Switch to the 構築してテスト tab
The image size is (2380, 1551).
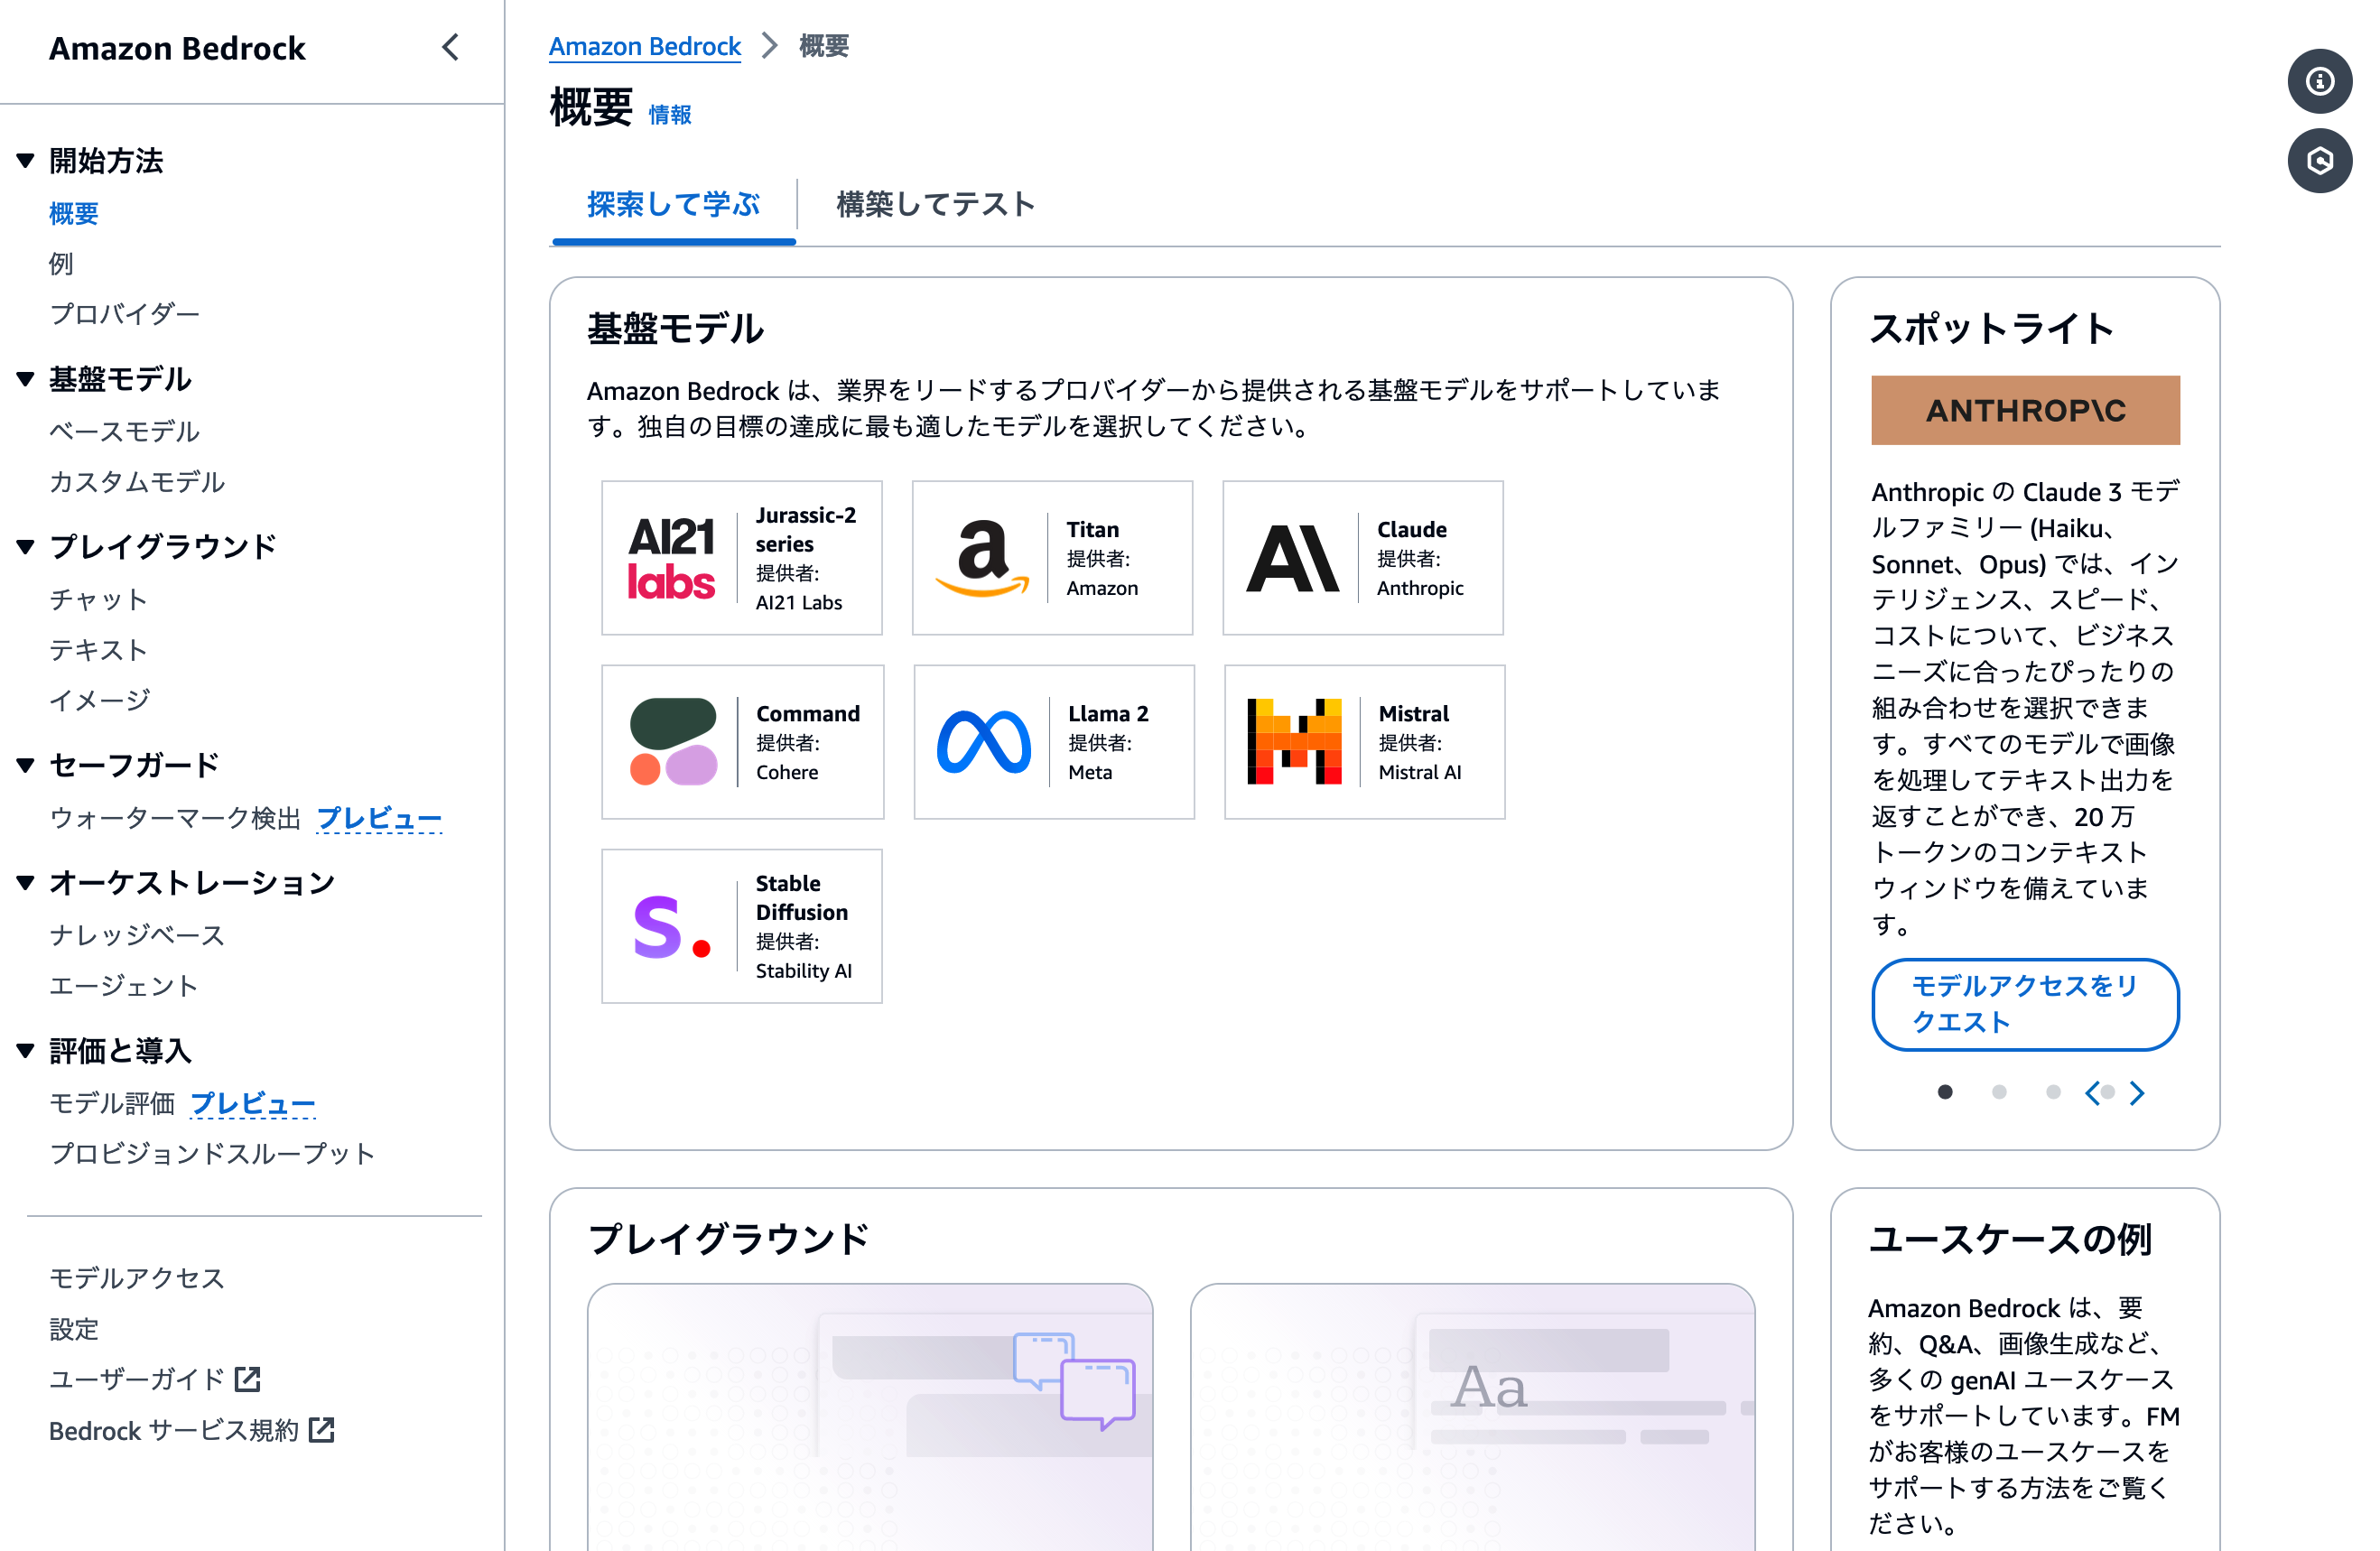(x=935, y=204)
